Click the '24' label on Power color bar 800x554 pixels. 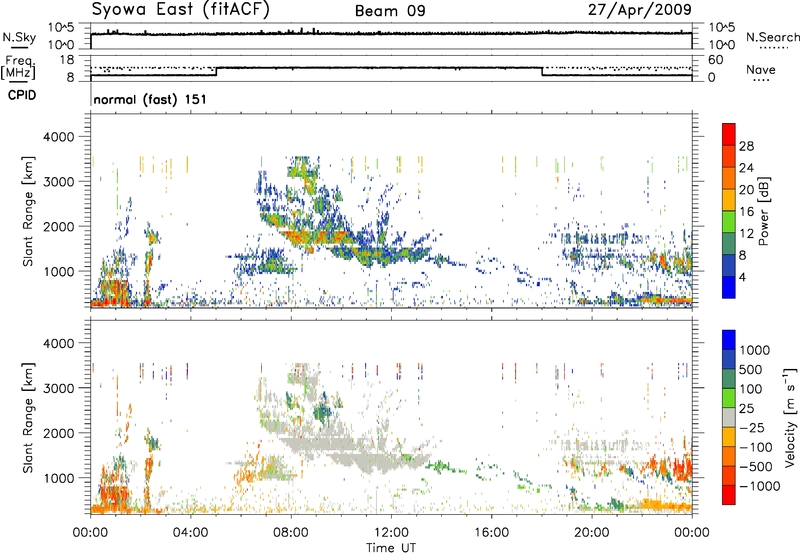[x=746, y=168]
